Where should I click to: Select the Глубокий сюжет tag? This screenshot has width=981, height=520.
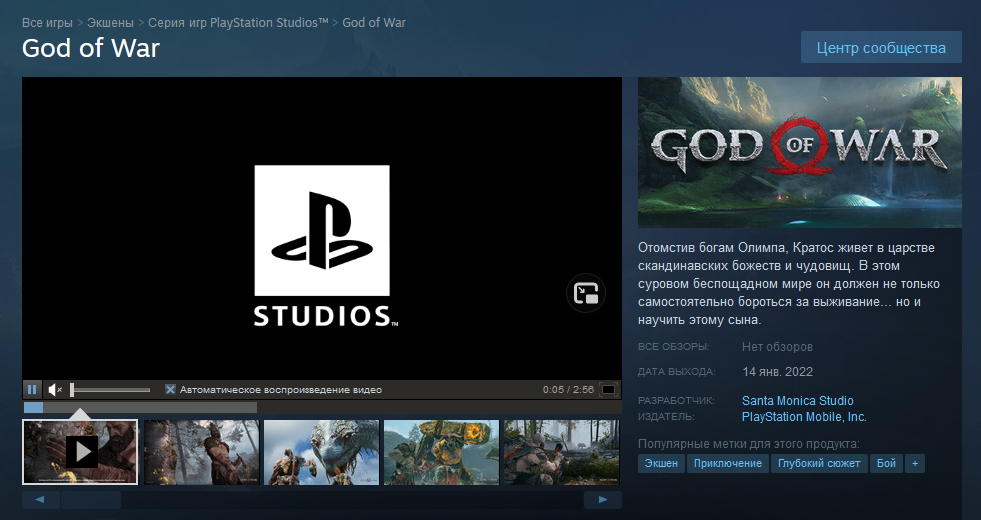coord(819,464)
